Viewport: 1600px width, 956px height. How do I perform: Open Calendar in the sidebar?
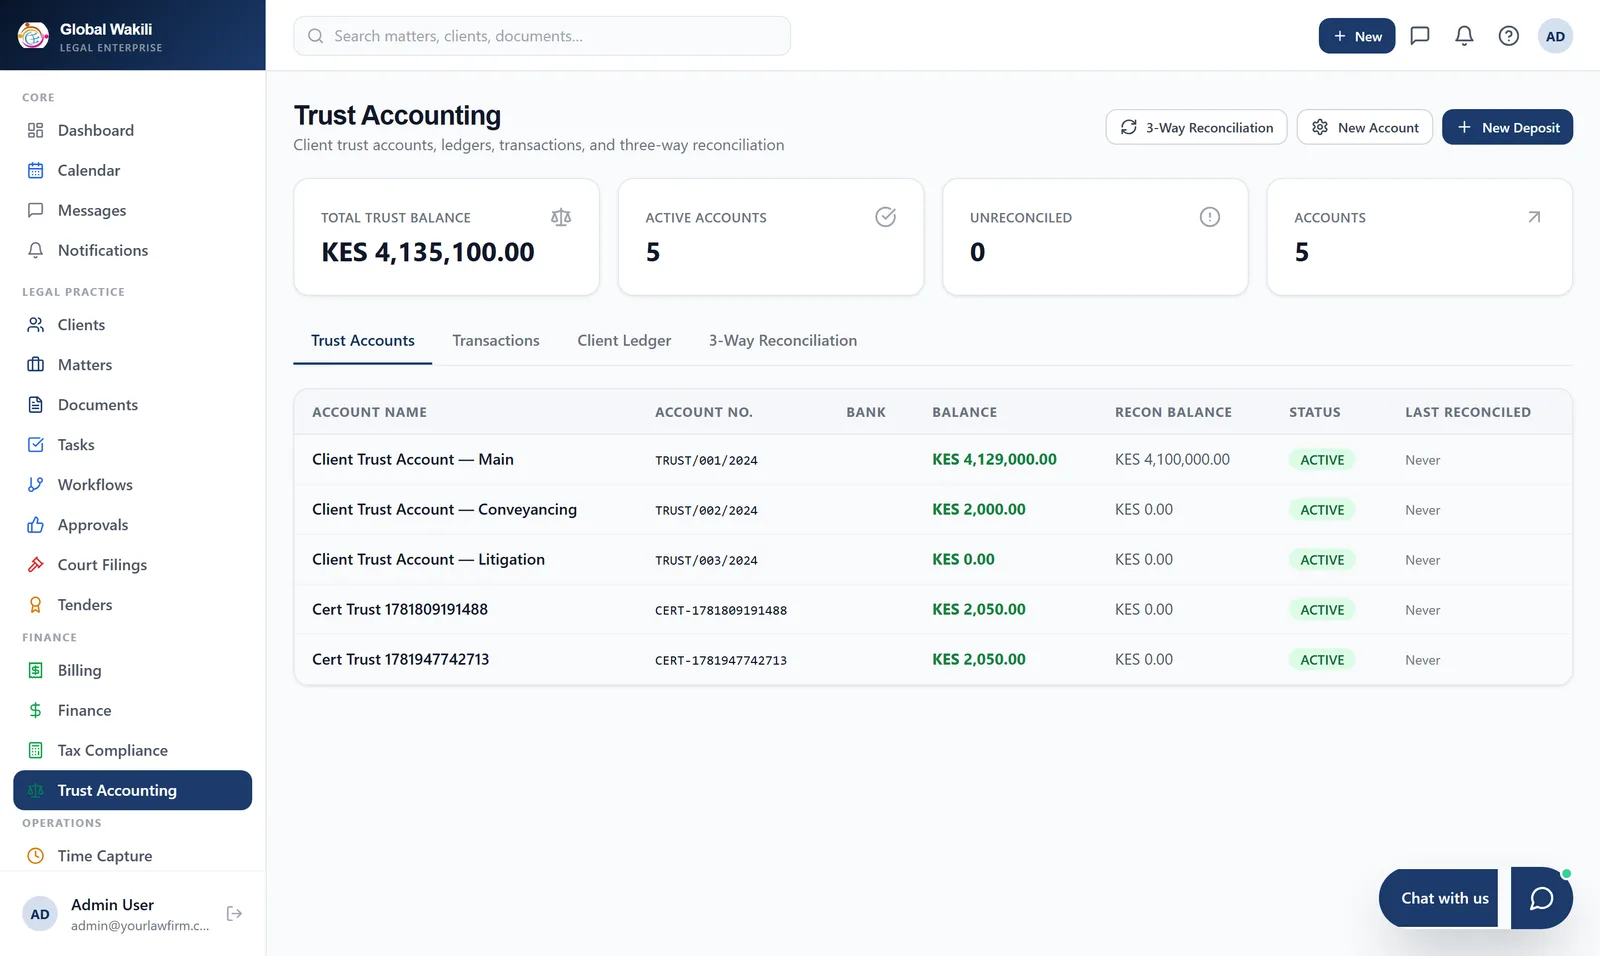132,170
